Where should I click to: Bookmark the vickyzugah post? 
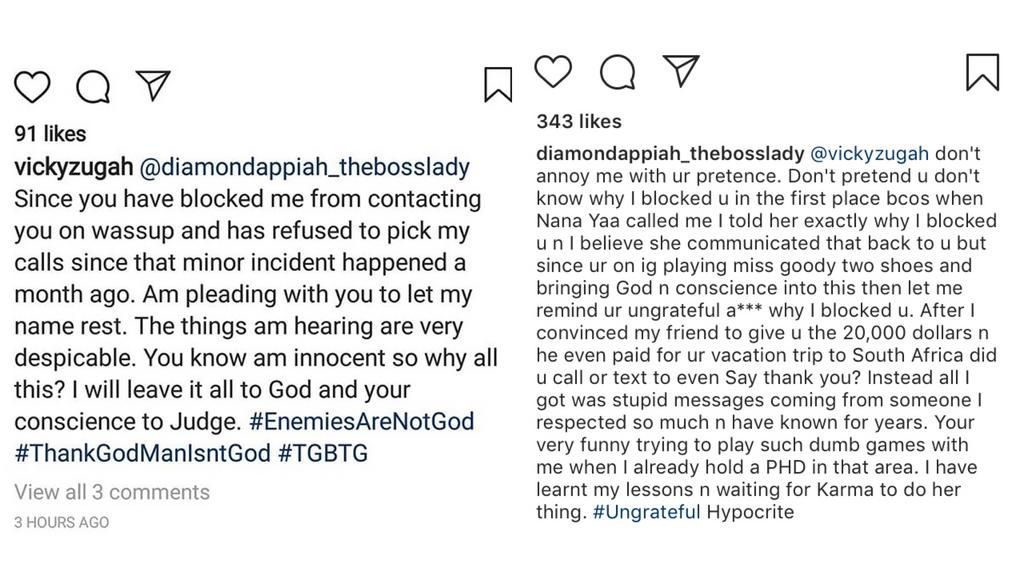[497, 85]
